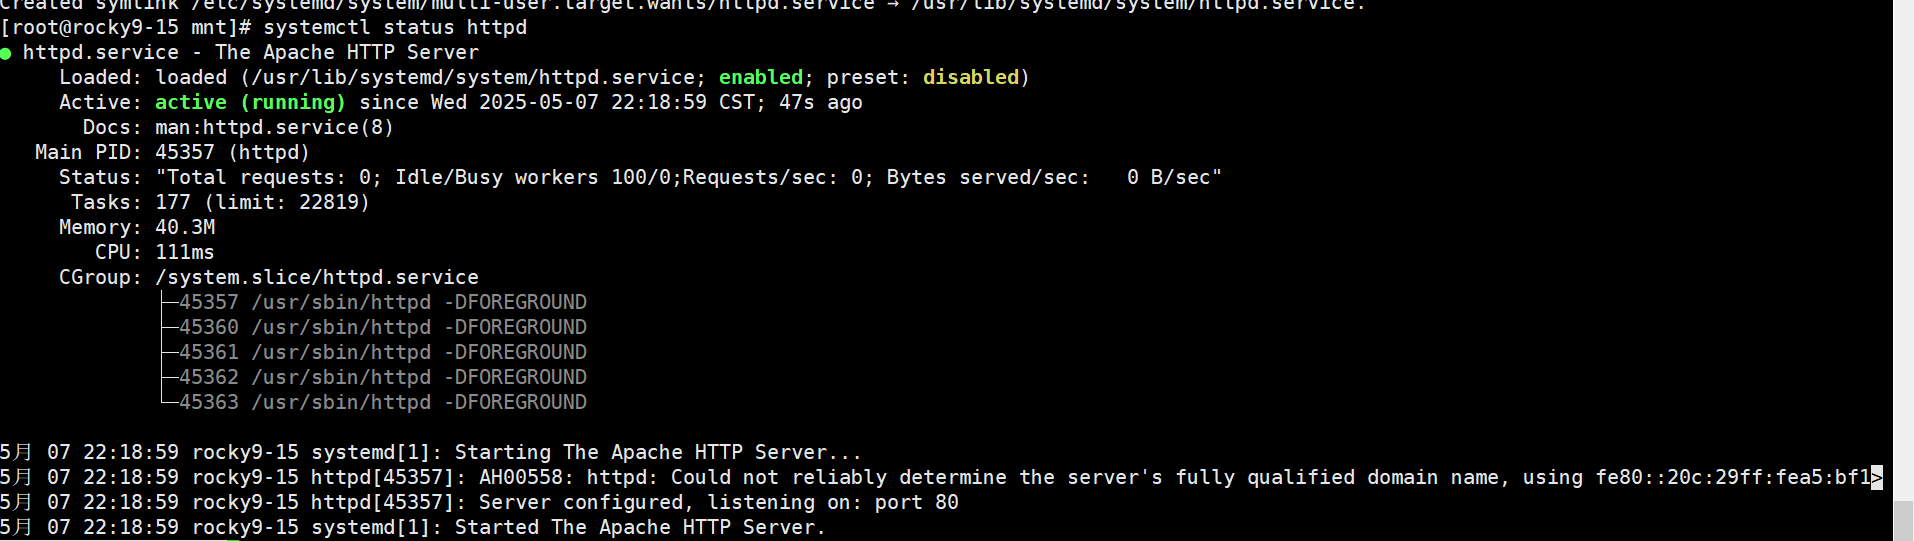This screenshot has height=541, width=1914.
Task: Click the Memory value 40.3M
Action: coord(185,227)
